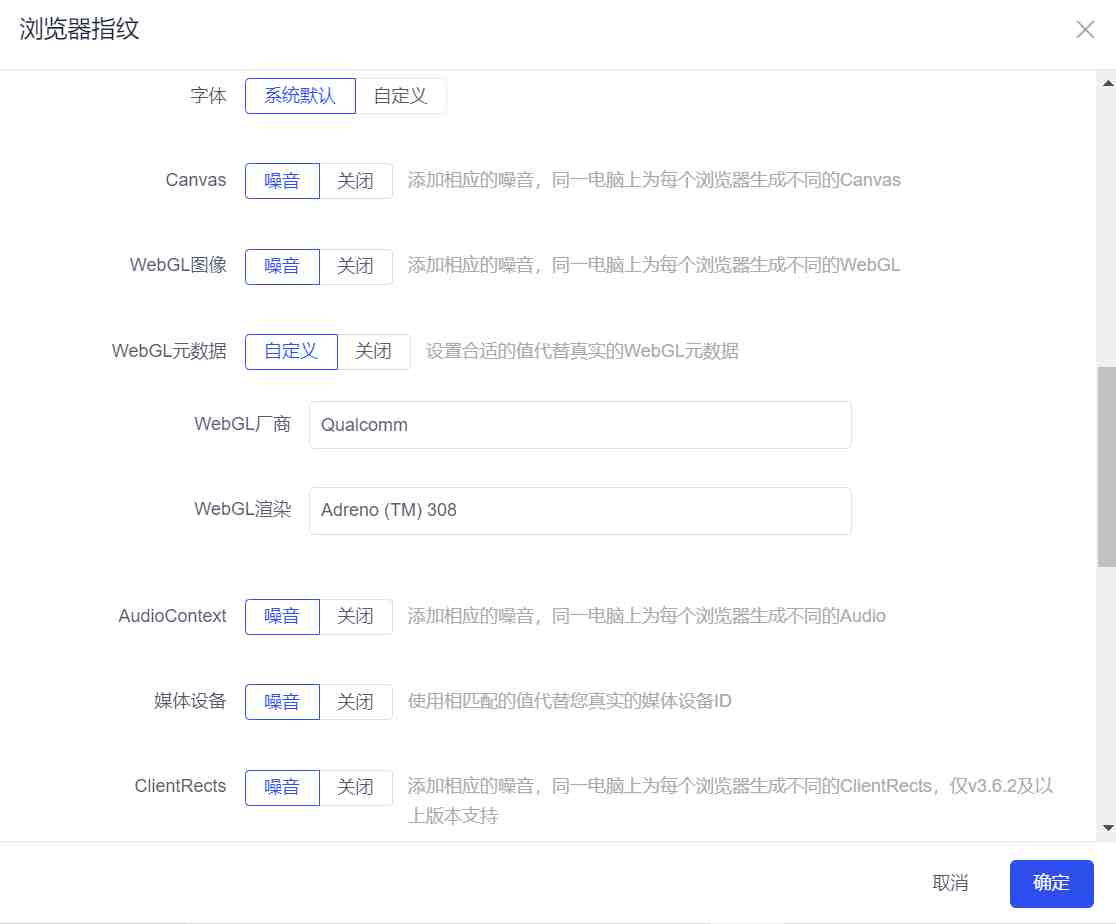The image size is (1116, 924).
Task: Set 媒体设备 to 关闭
Action: click(355, 702)
